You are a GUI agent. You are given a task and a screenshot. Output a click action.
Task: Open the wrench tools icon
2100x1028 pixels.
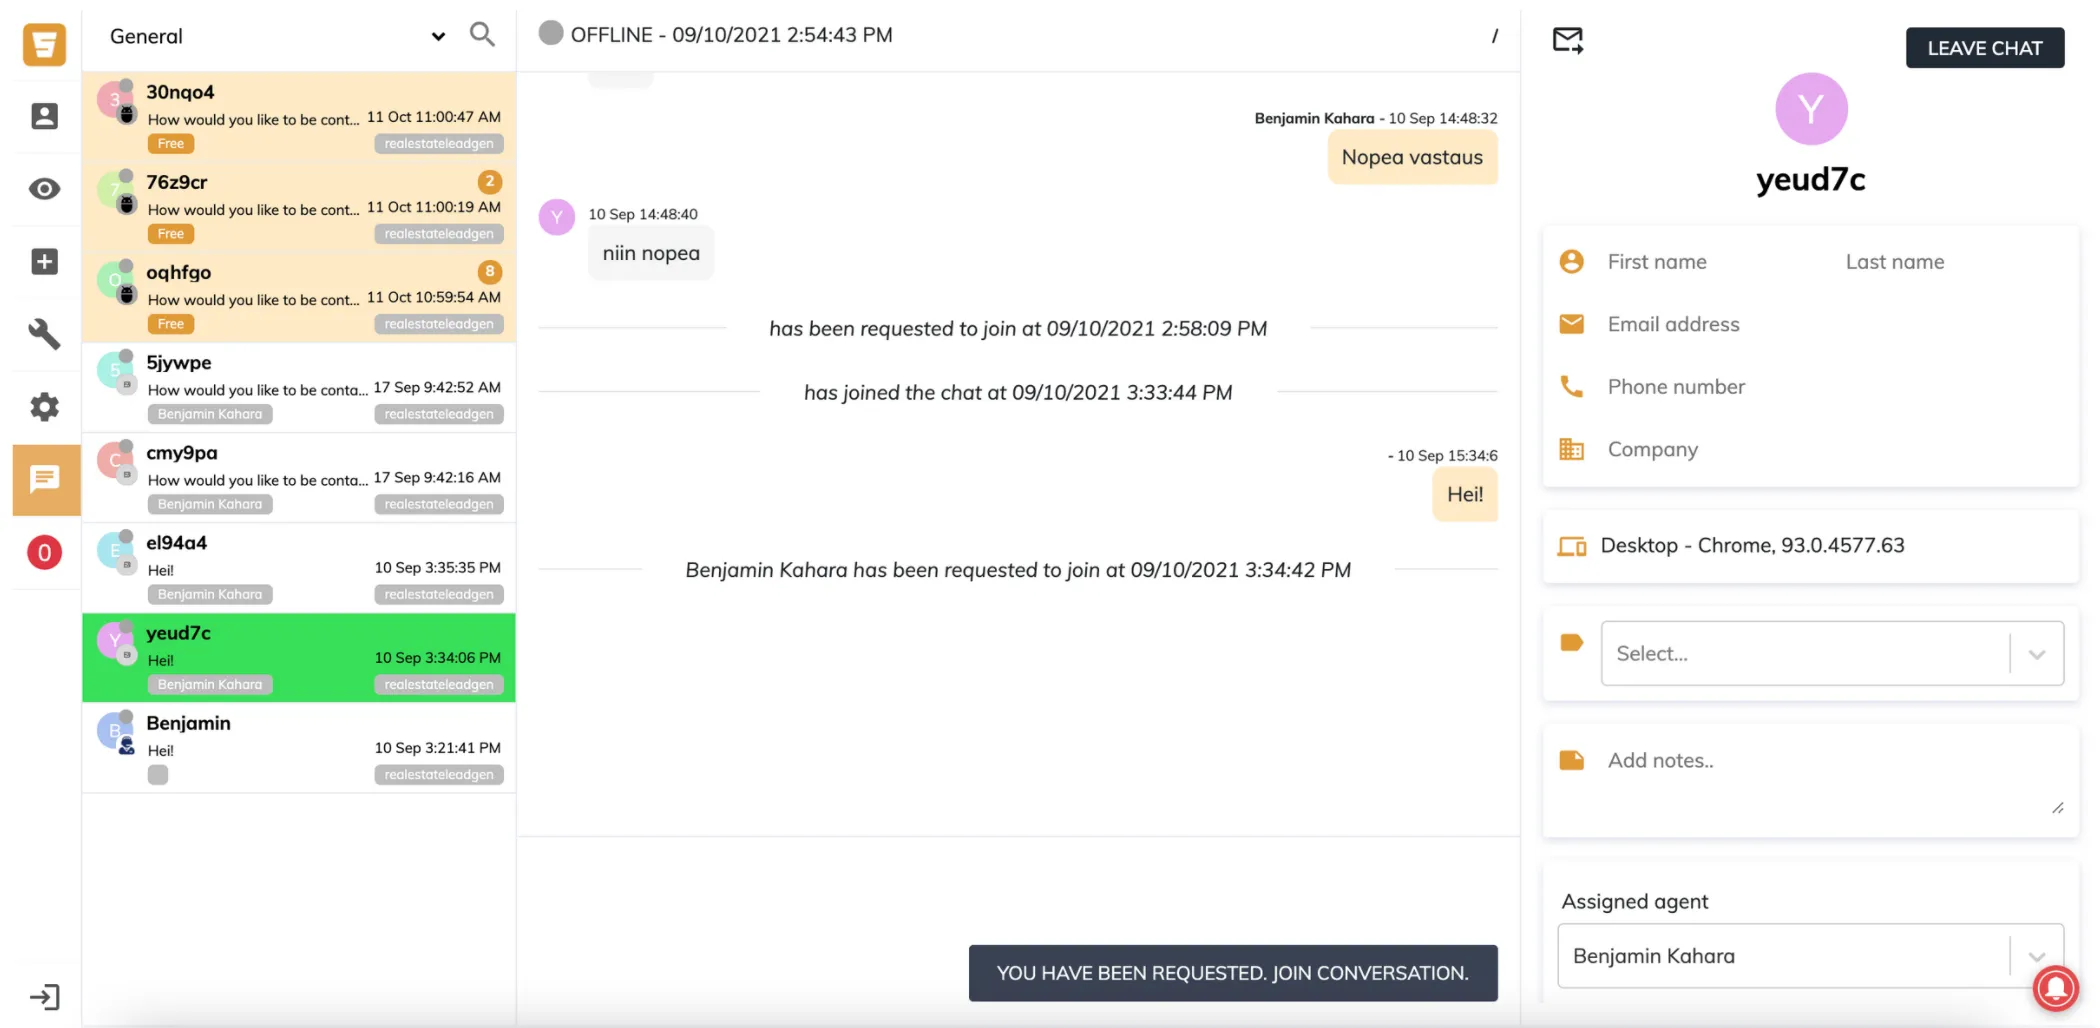(x=44, y=334)
